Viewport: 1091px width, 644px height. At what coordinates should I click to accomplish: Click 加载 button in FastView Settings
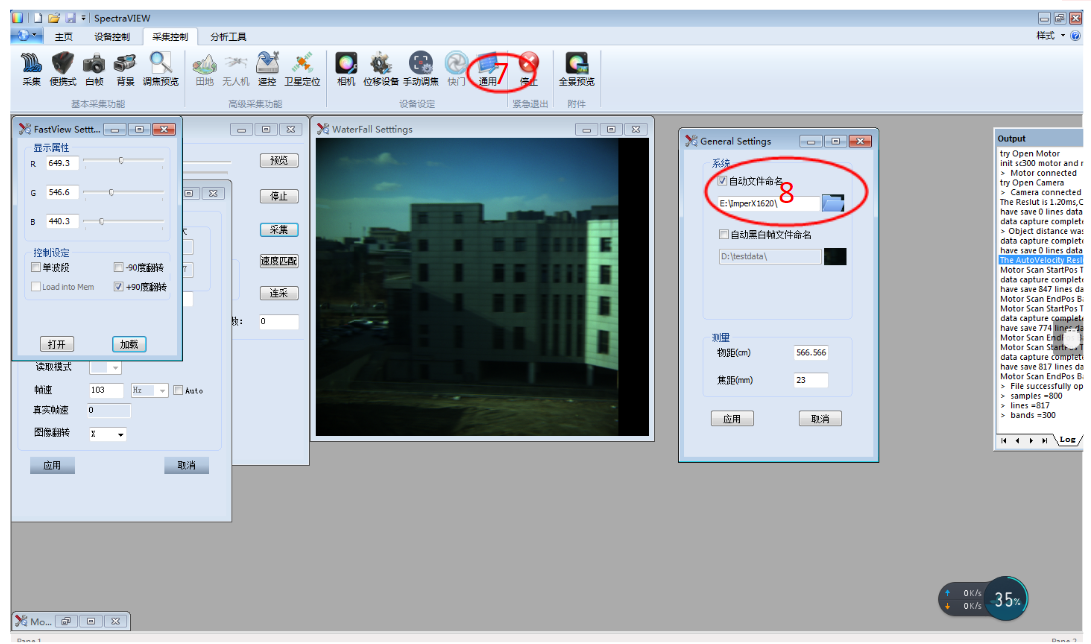[129, 344]
